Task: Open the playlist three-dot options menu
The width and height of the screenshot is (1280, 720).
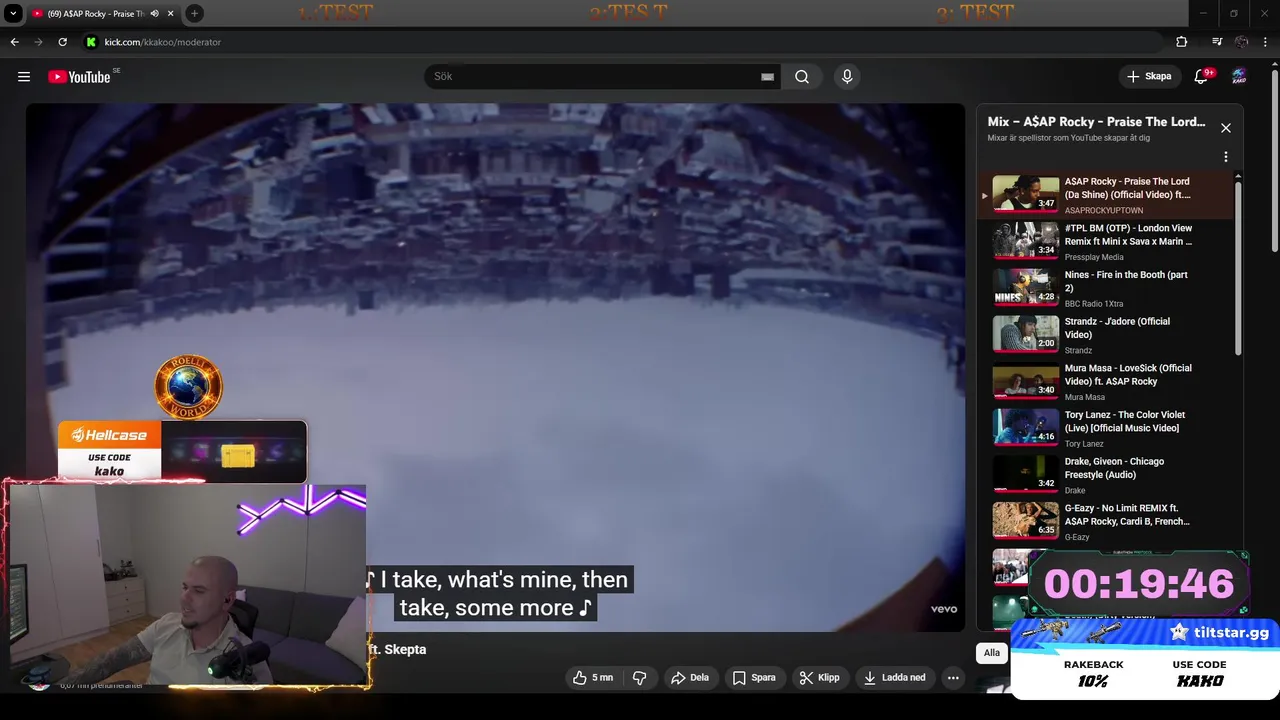Action: pyautogui.click(x=1226, y=157)
